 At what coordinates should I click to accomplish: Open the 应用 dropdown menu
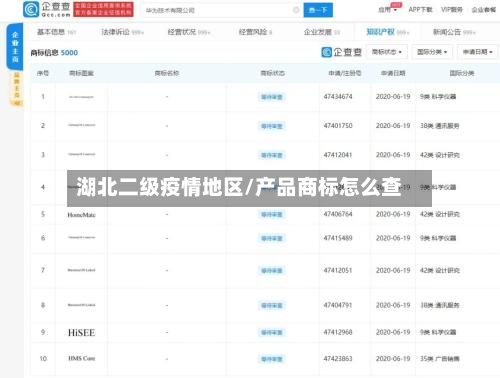[x=388, y=10]
